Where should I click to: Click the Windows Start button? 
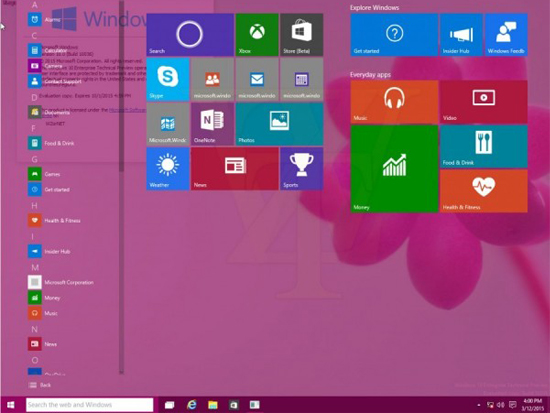point(11,405)
